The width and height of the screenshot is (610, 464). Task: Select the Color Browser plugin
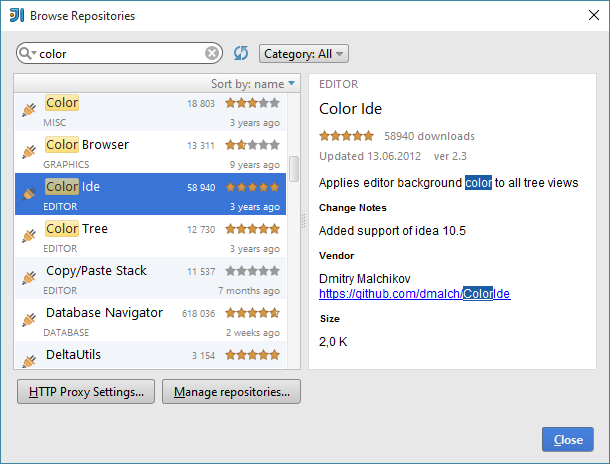(150, 152)
